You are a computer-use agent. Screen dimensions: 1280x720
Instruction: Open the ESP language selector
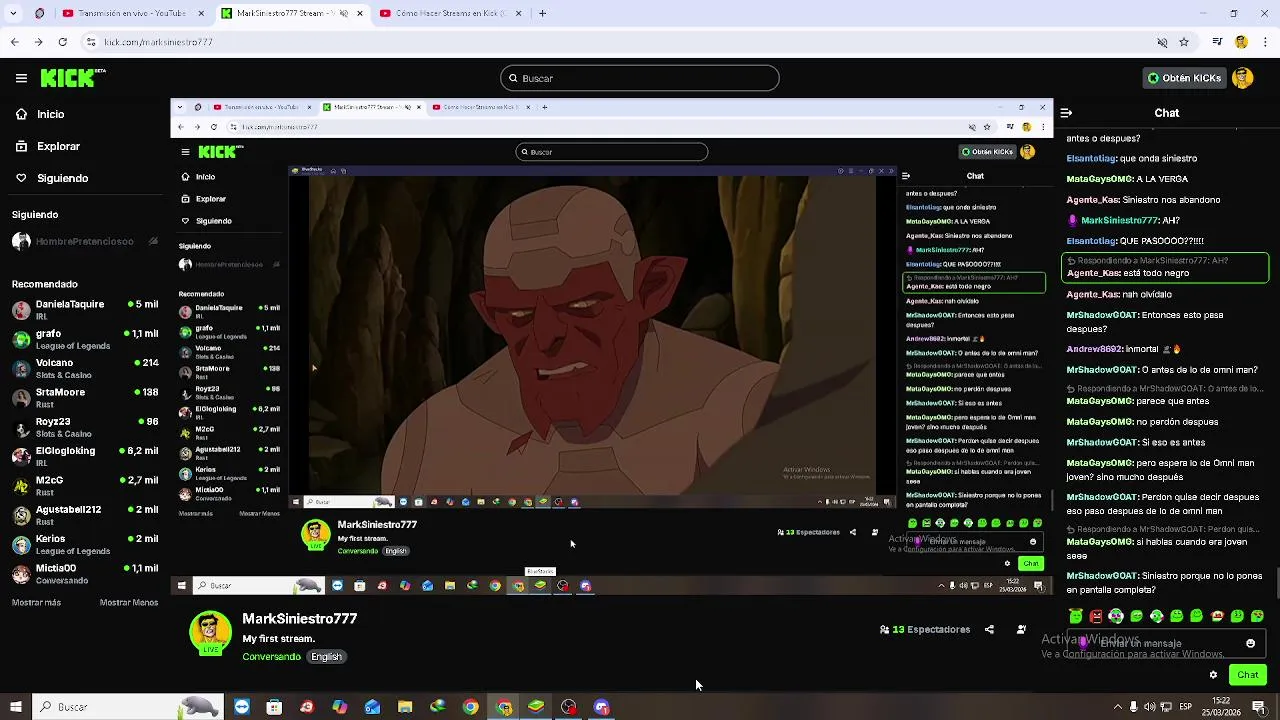1185,707
